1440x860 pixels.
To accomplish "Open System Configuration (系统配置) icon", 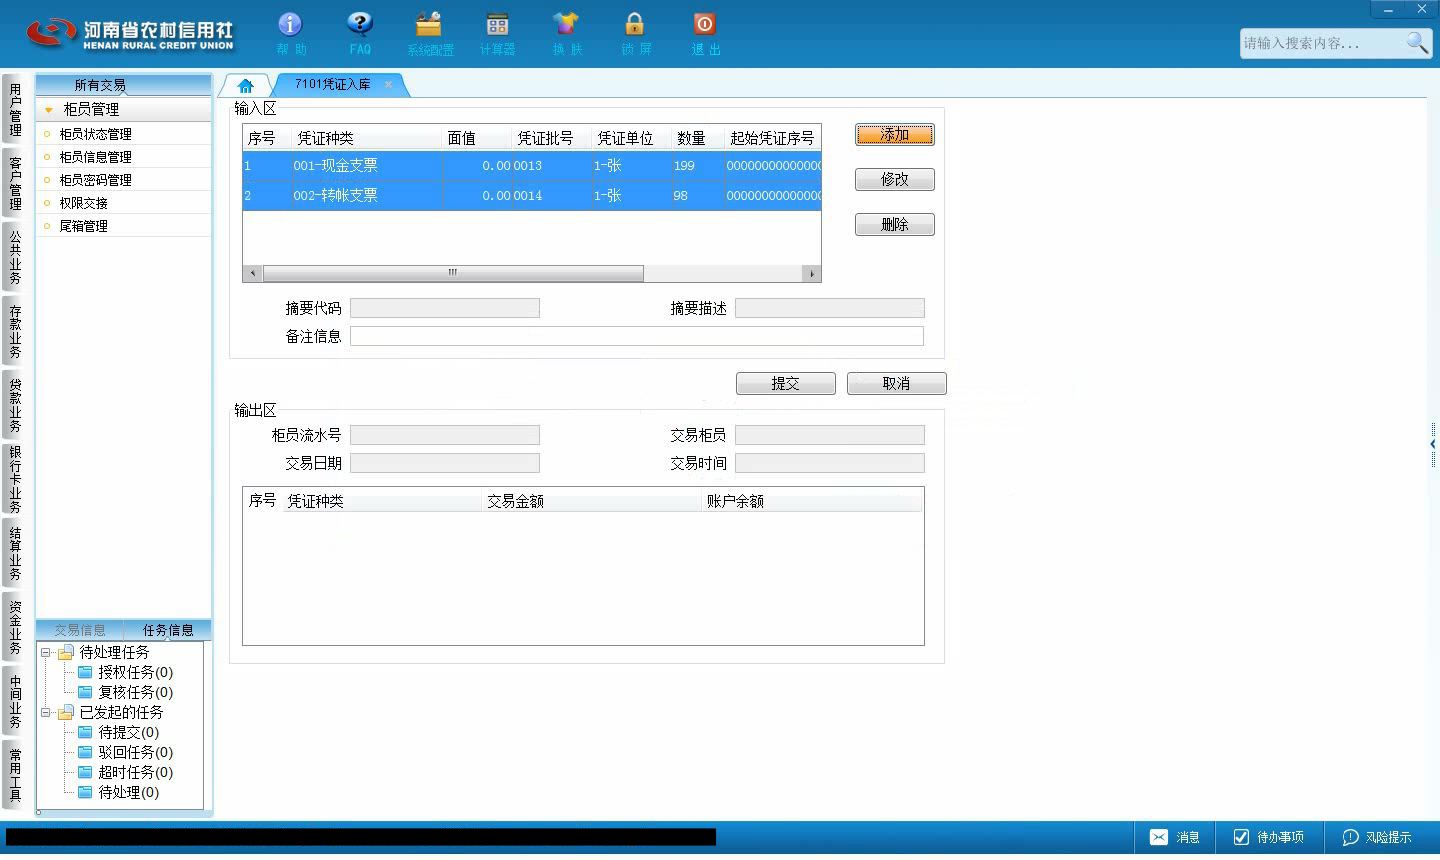I will [x=429, y=34].
